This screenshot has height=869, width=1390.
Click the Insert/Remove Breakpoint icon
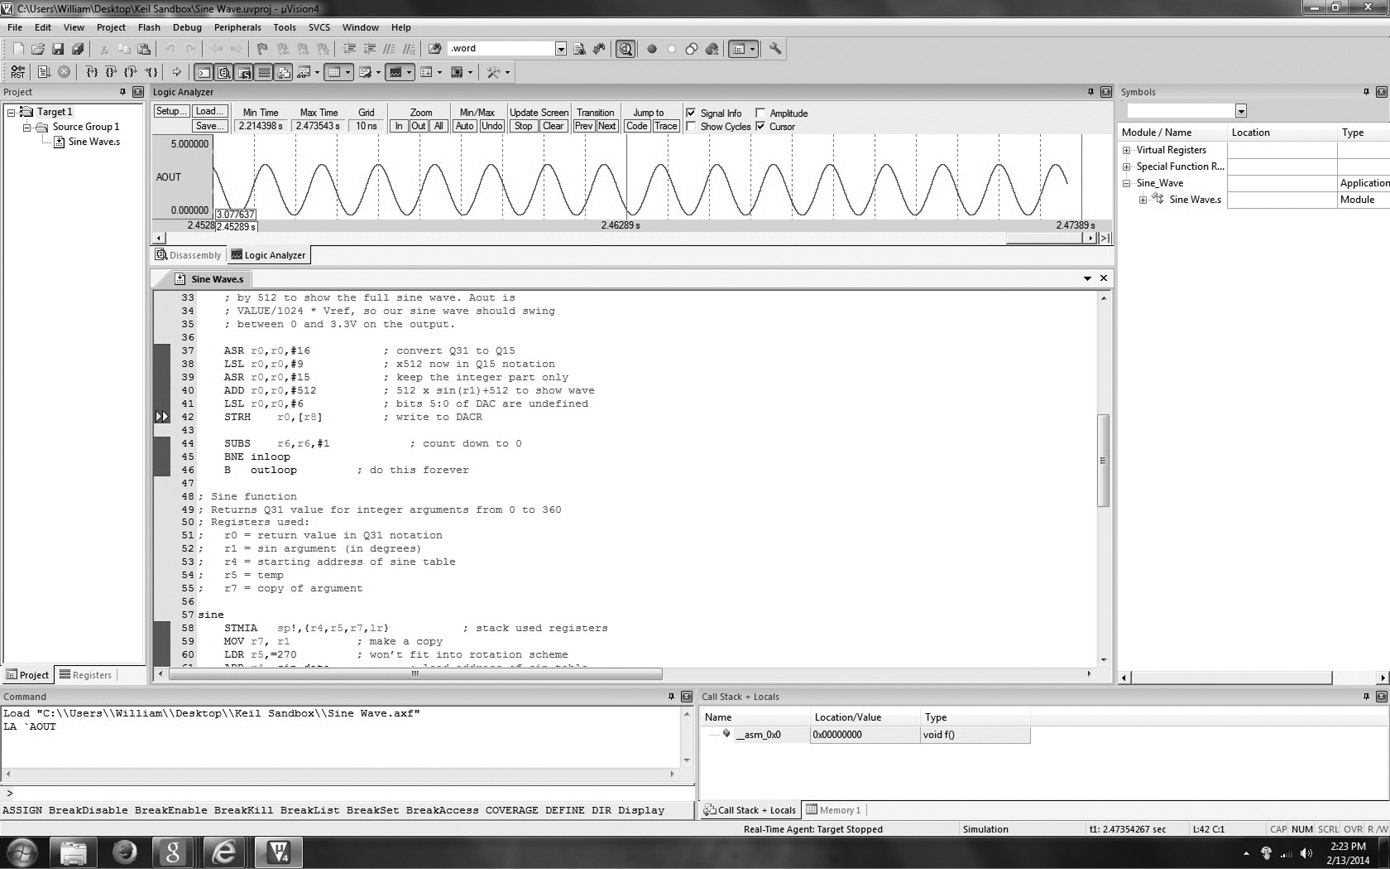coord(262,47)
